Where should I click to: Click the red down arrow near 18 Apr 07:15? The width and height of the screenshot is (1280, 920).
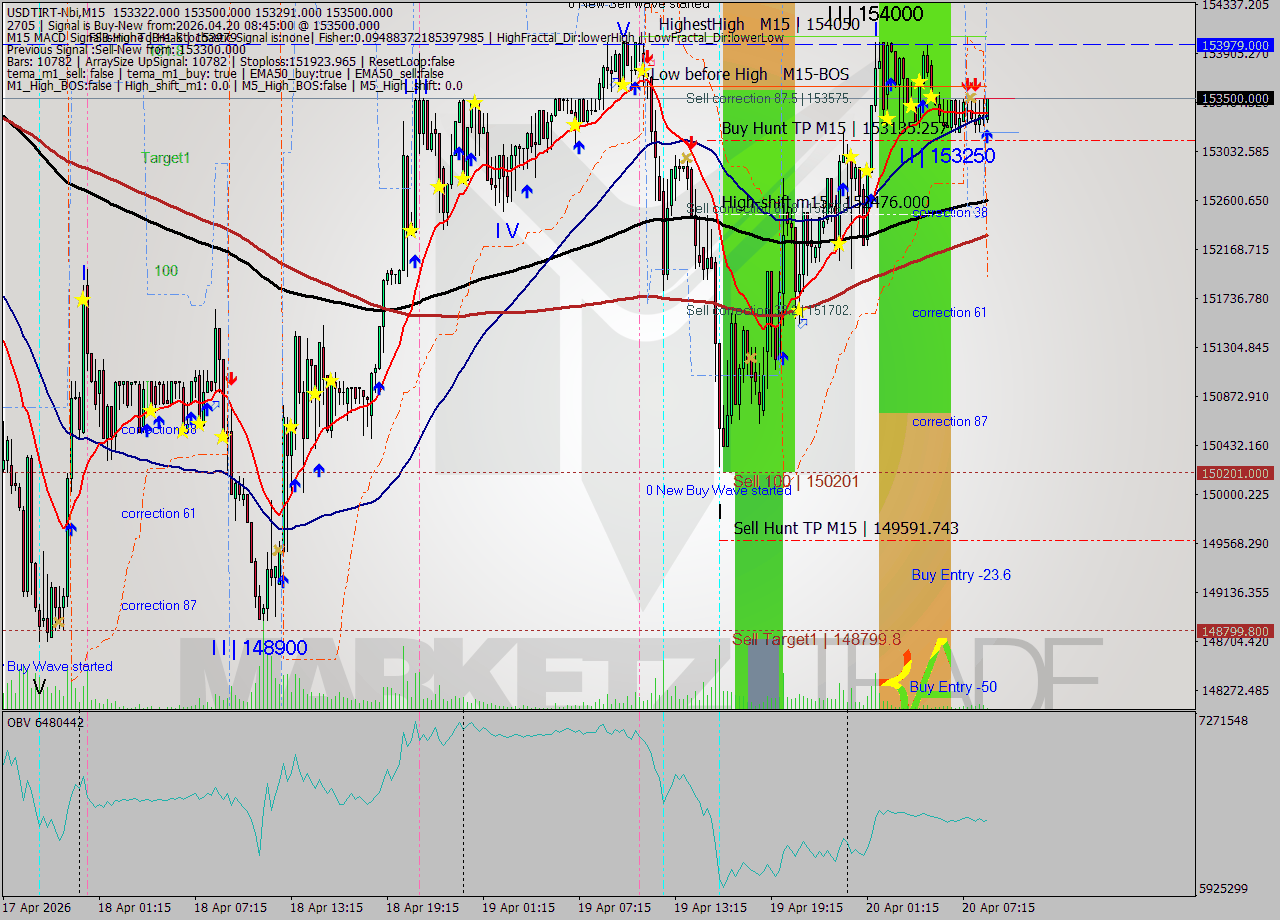pyautogui.click(x=232, y=380)
